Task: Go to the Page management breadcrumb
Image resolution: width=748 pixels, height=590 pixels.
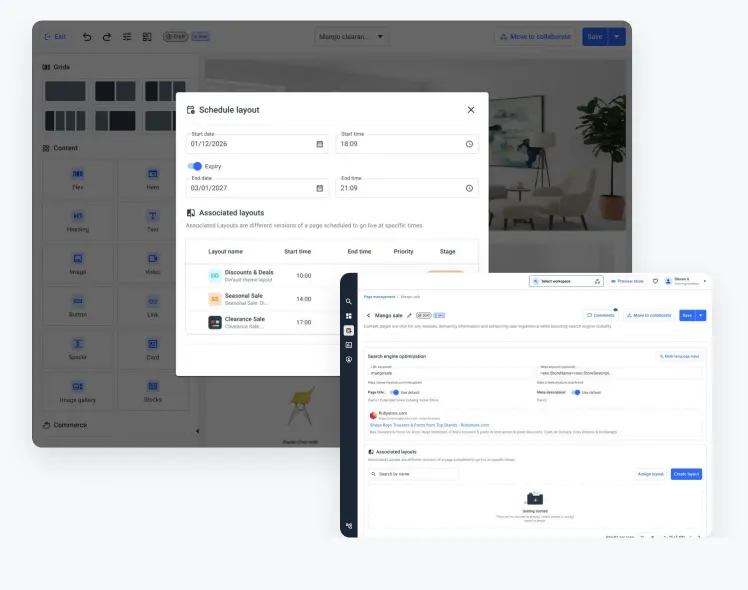Action: click(379, 297)
